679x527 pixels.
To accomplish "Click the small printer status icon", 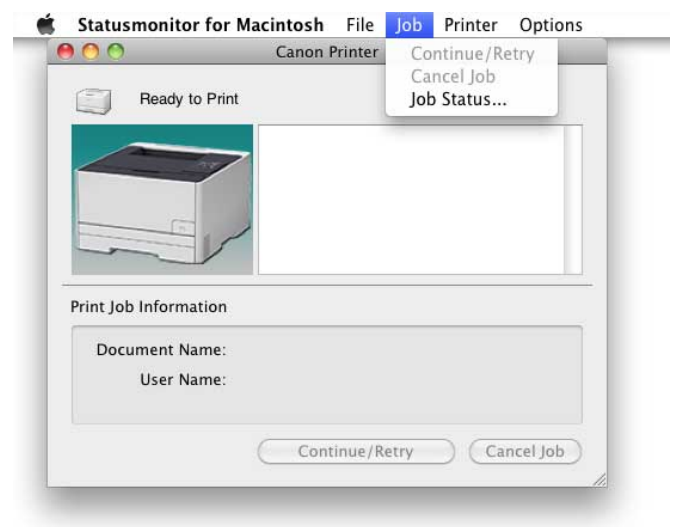I will 94,101.
